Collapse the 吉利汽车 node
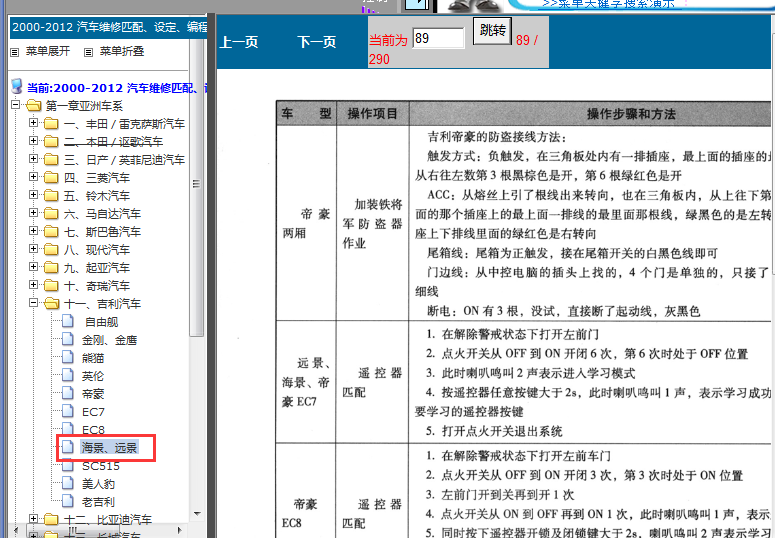Screen dimensions: 775x538 (33, 303)
